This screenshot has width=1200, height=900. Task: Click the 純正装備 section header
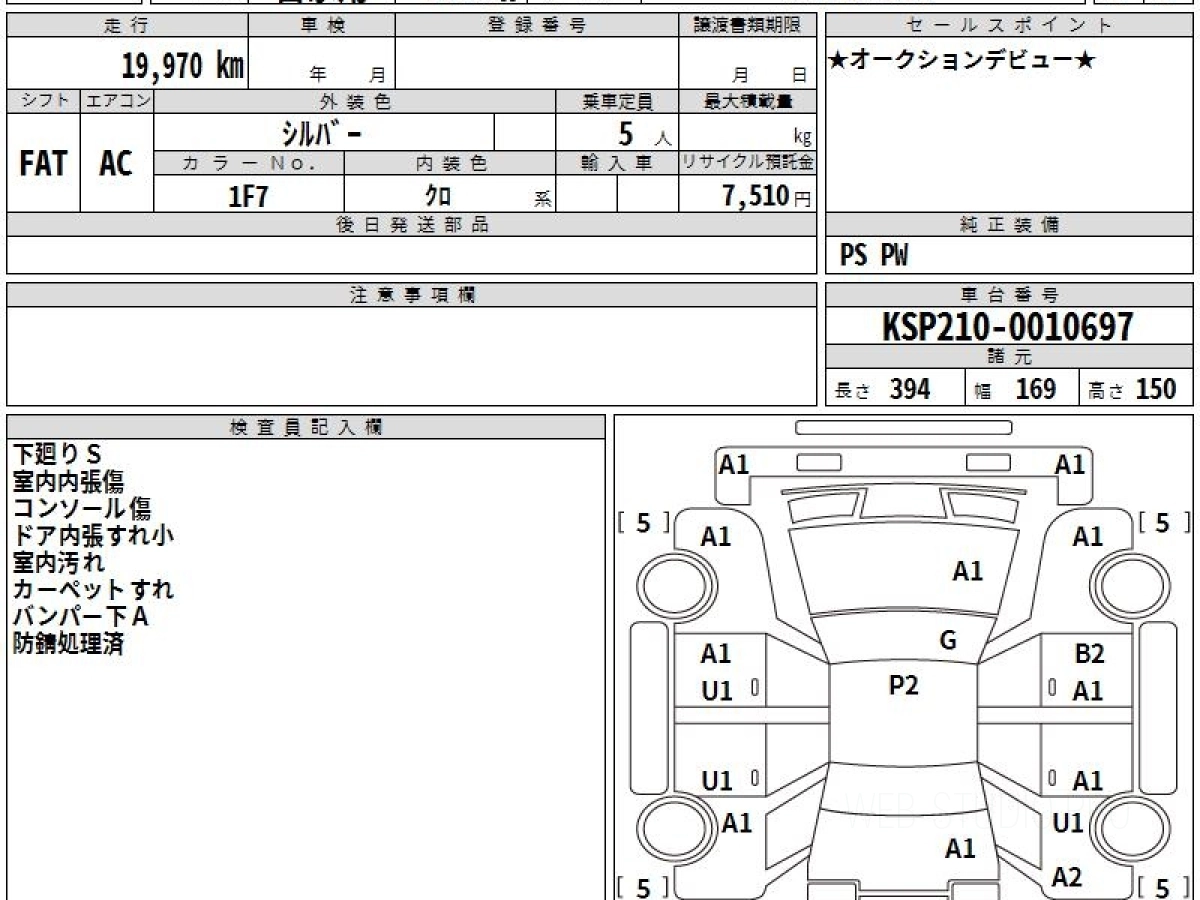(1010, 225)
